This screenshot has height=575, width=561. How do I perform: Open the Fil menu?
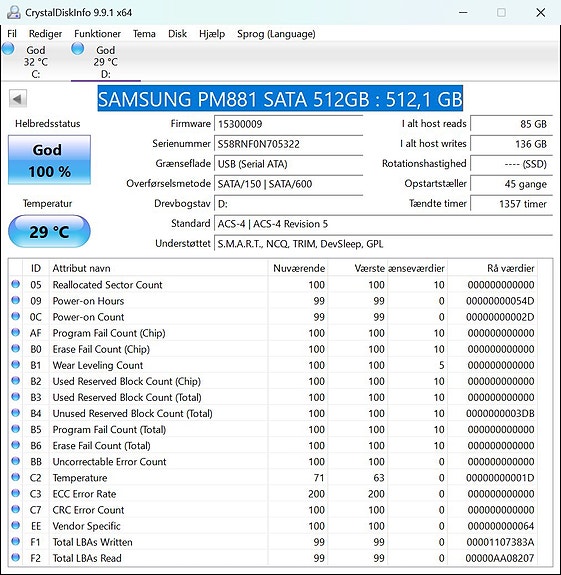(12, 34)
